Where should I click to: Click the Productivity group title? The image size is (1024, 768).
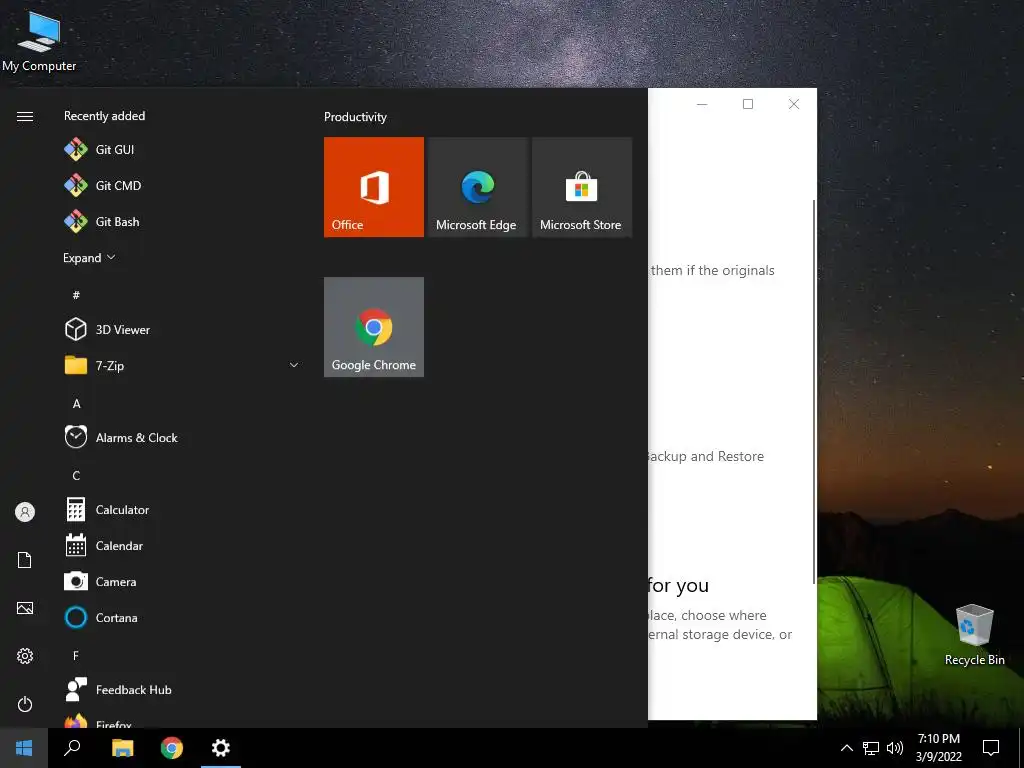[x=355, y=117]
